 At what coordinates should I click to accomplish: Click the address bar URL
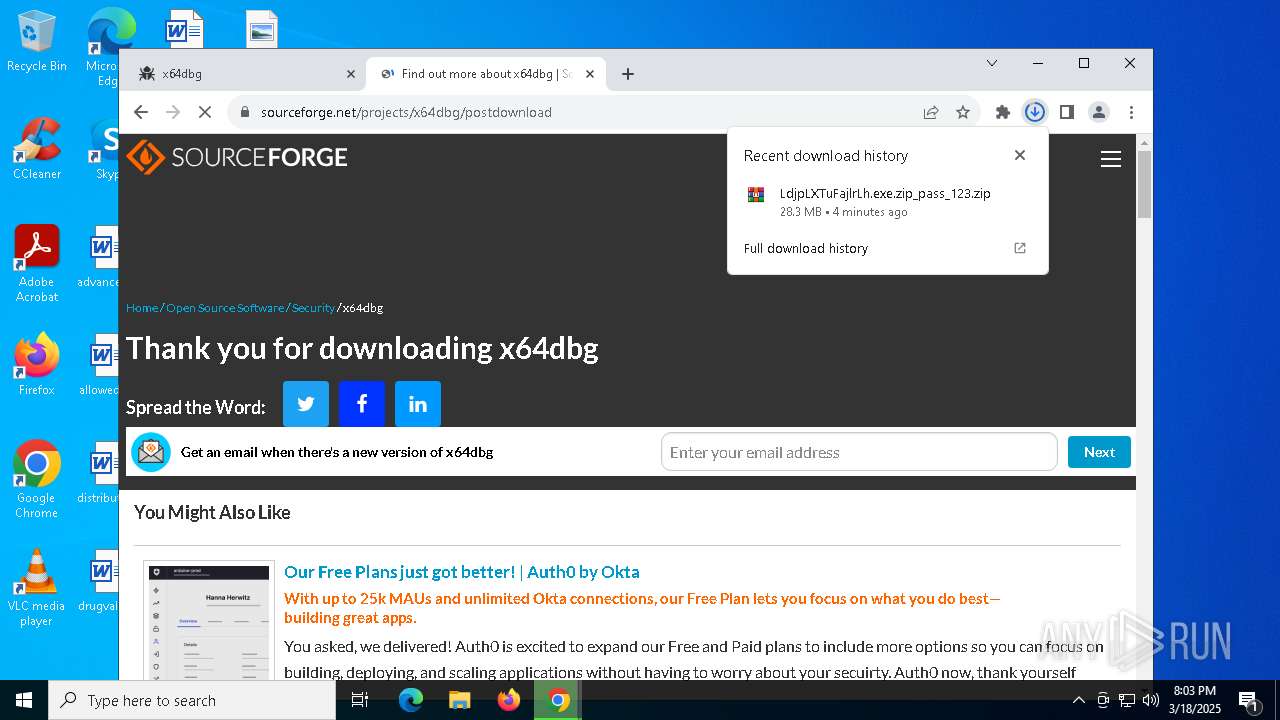(406, 112)
